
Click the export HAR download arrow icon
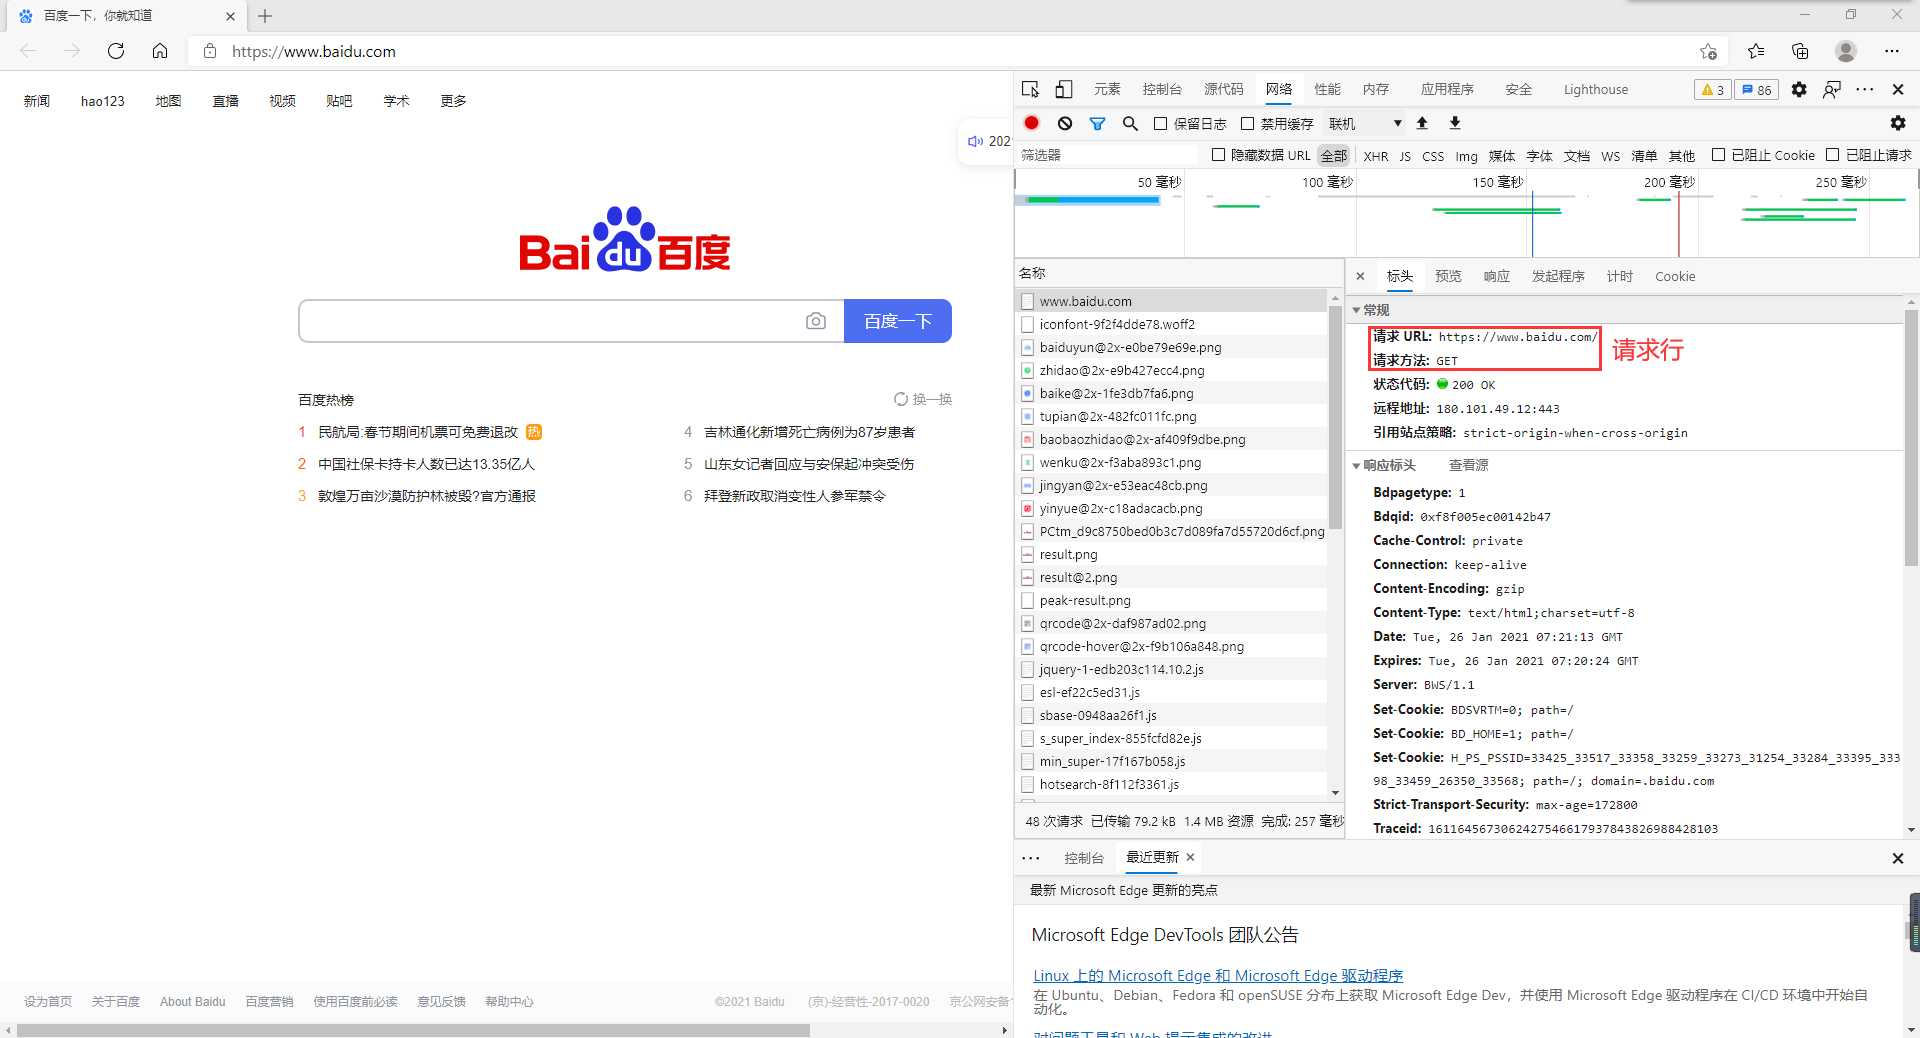pos(1455,123)
